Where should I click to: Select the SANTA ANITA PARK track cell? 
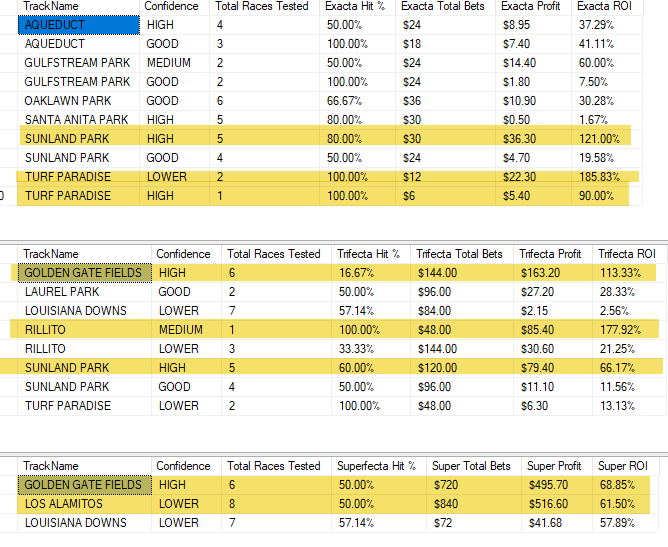79,120
